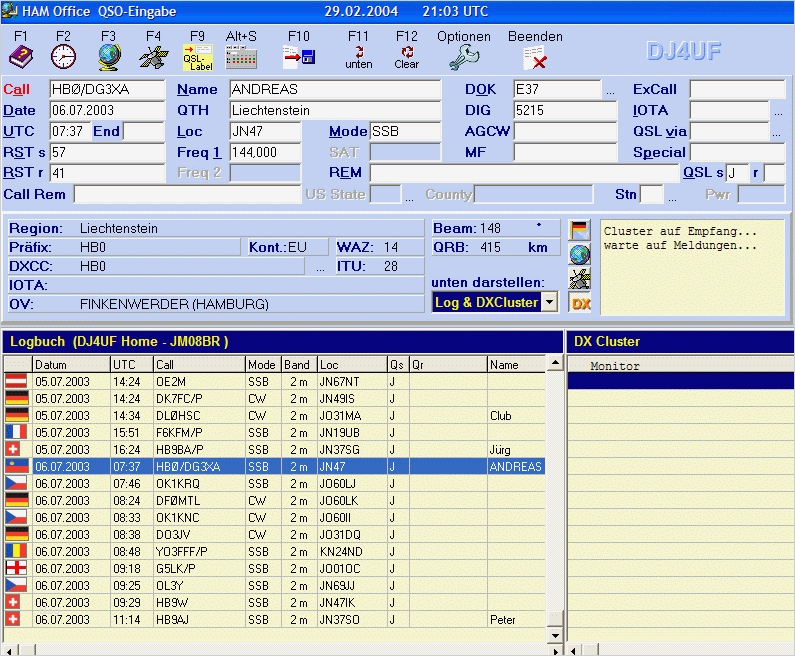
Task: Click the F10 save QSO icon
Action: tap(299, 56)
